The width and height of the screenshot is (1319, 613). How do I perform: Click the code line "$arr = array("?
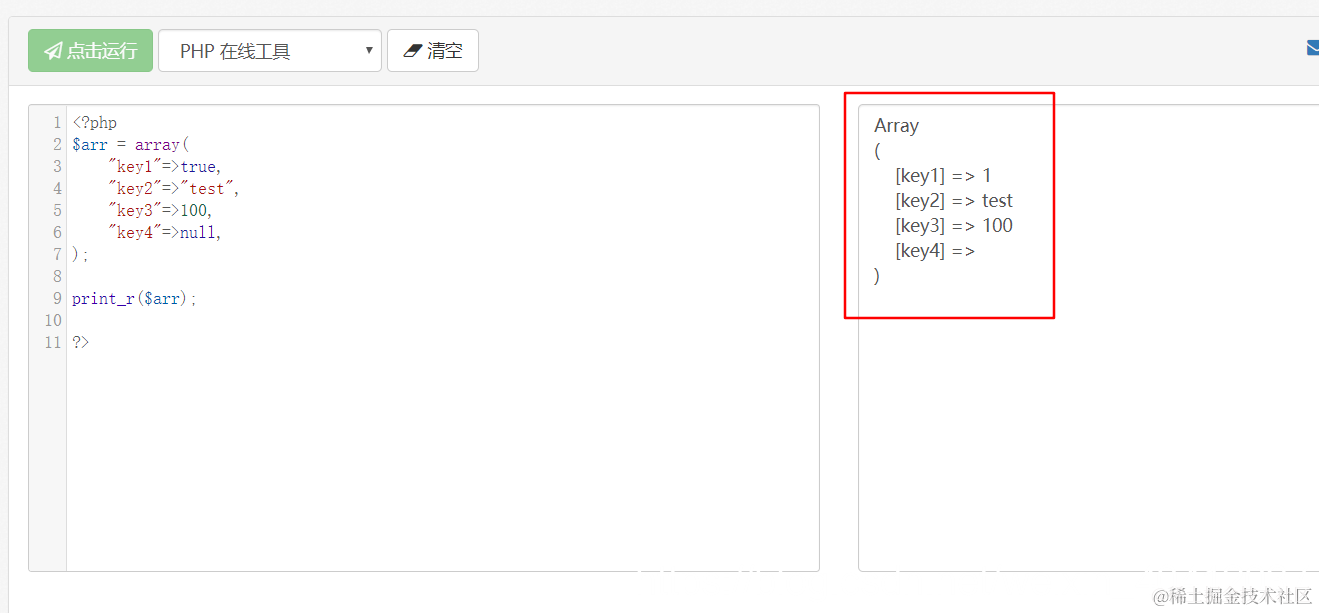click(x=130, y=145)
